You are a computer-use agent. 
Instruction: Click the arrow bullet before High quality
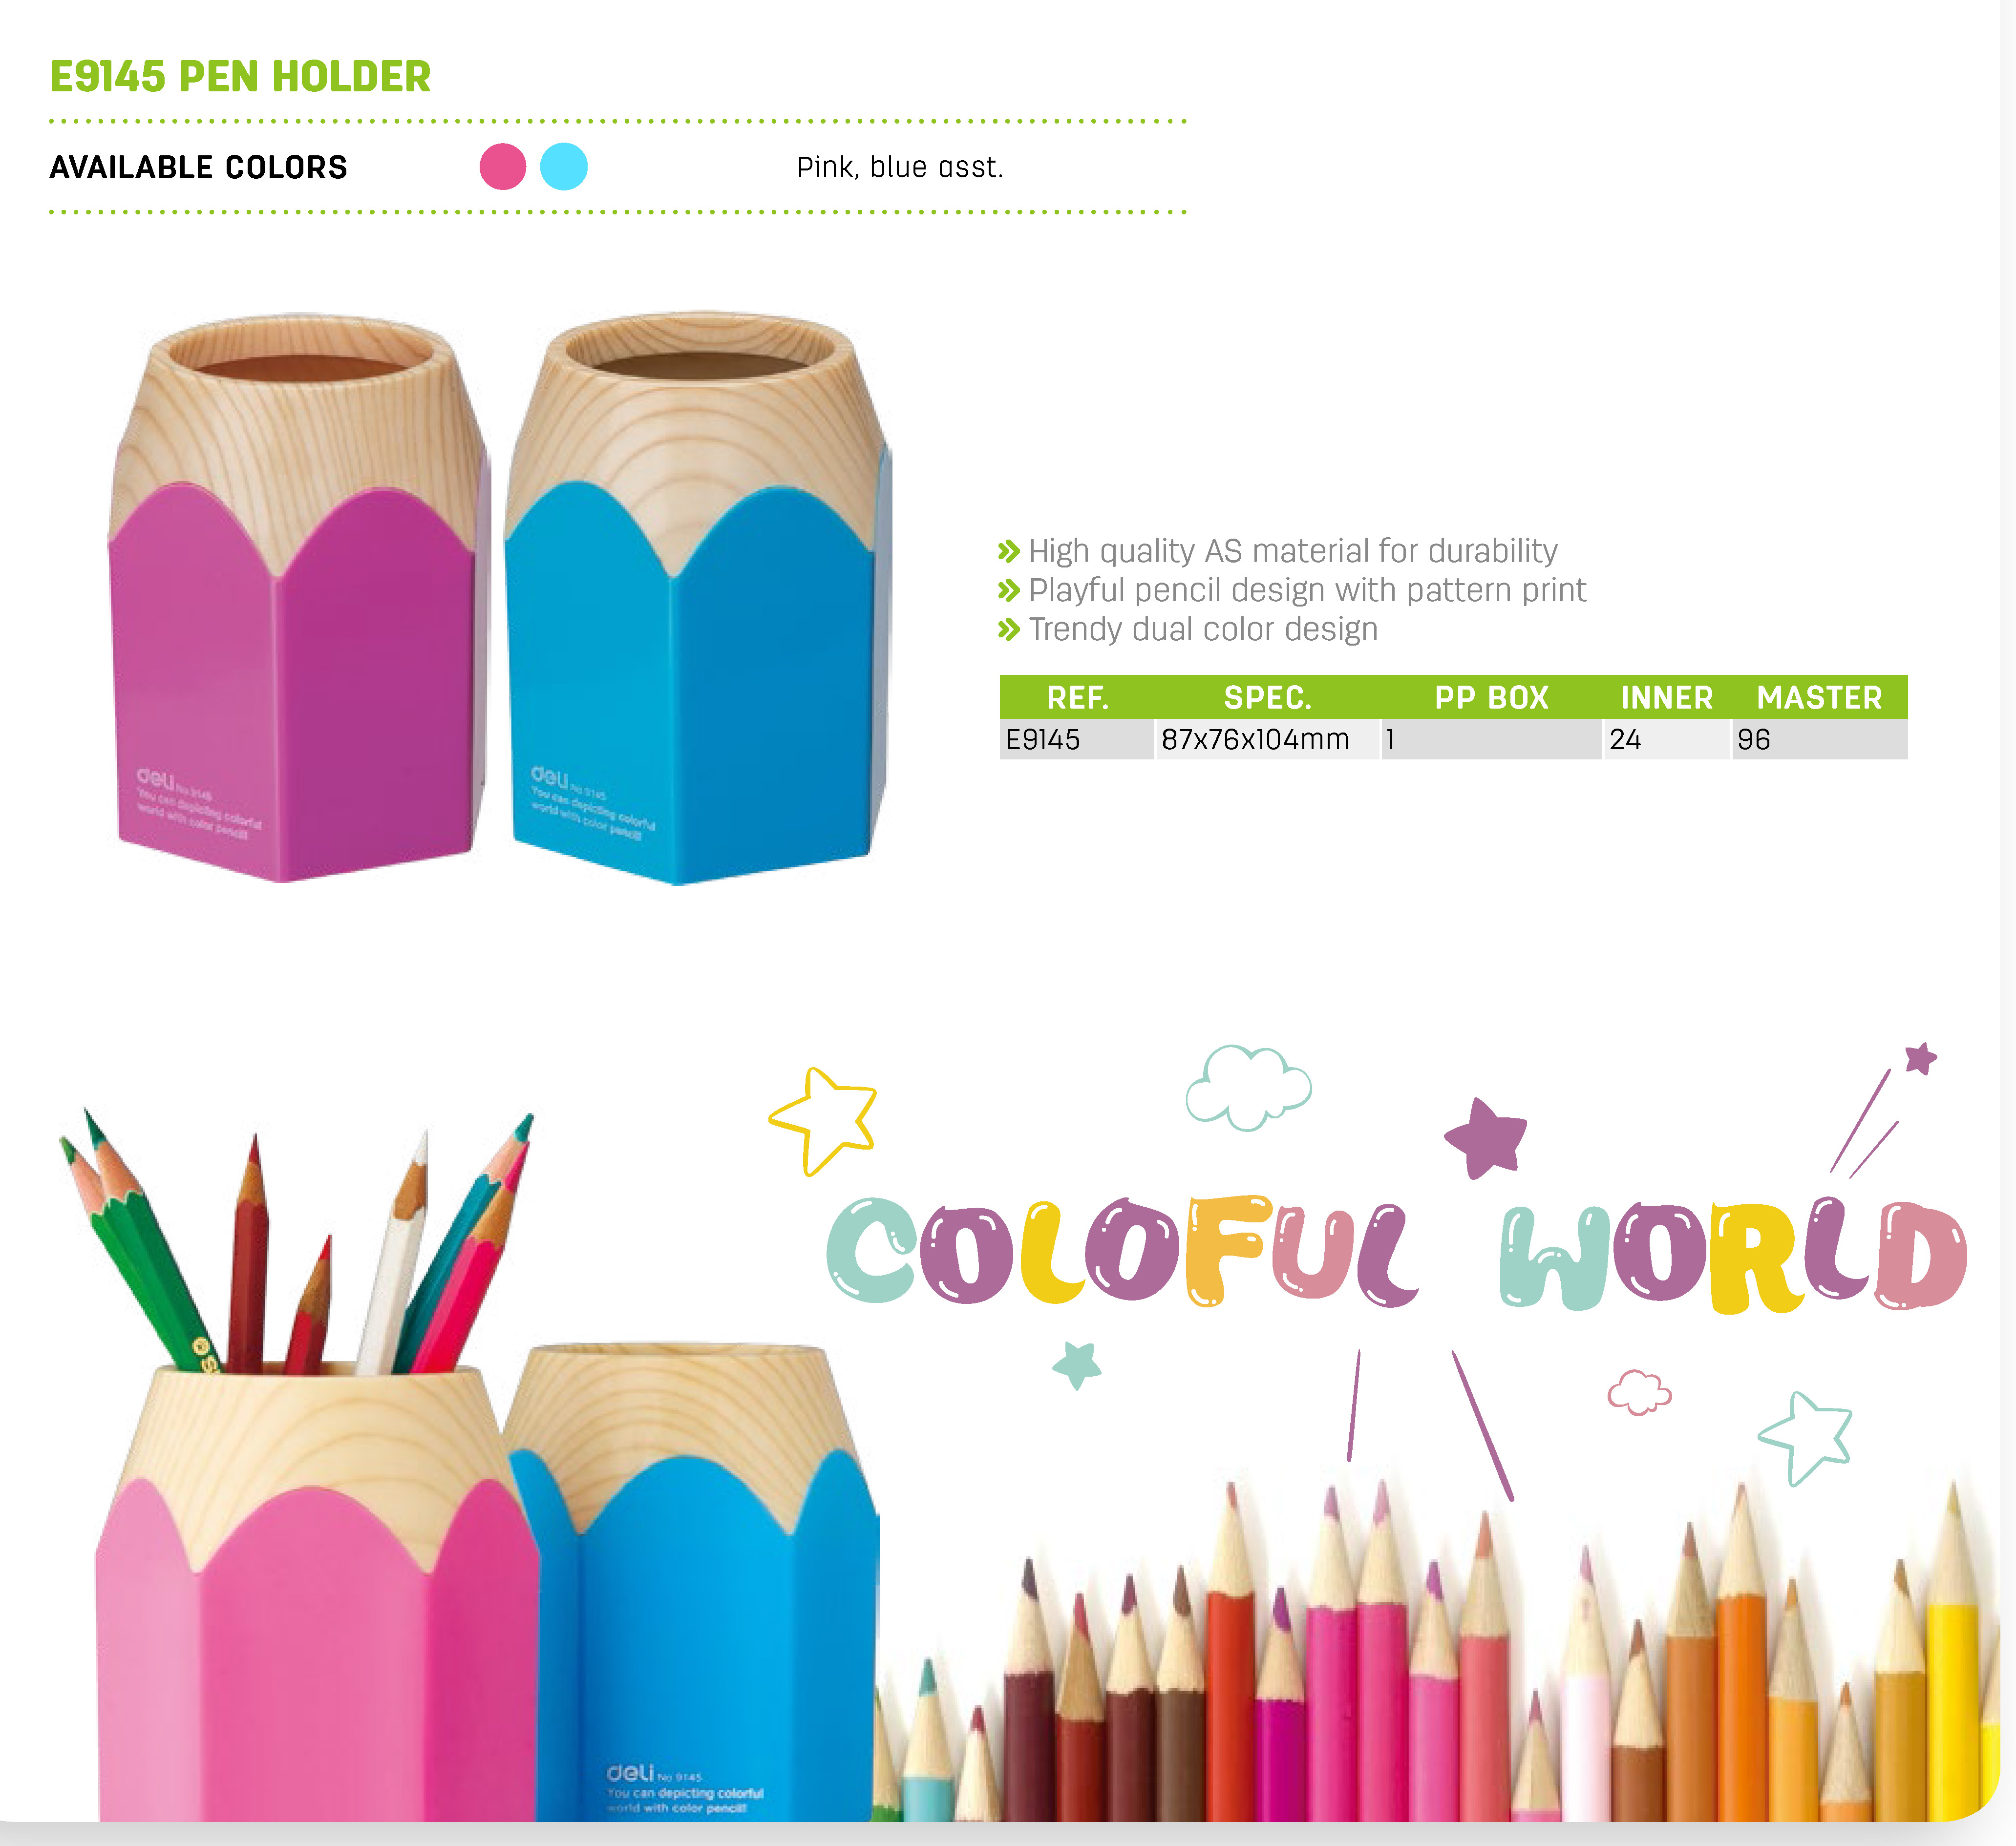(1009, 551)
